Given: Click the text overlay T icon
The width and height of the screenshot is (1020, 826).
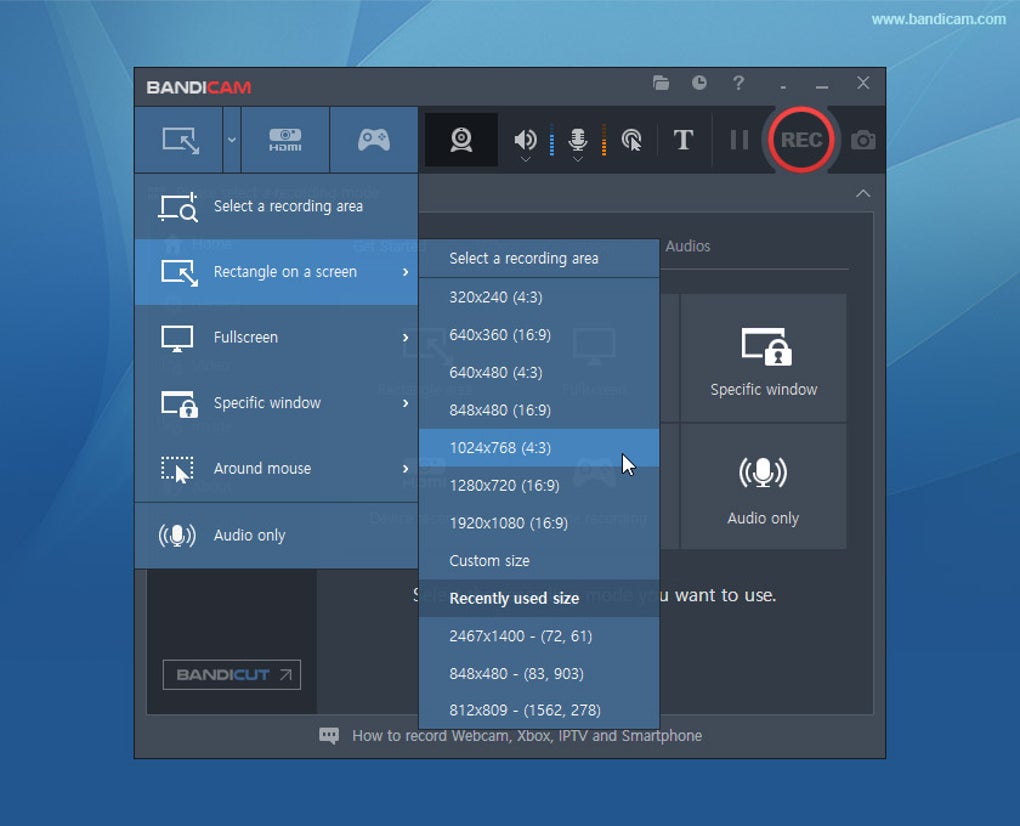Looking at the screenshot, I should [683, 140].
